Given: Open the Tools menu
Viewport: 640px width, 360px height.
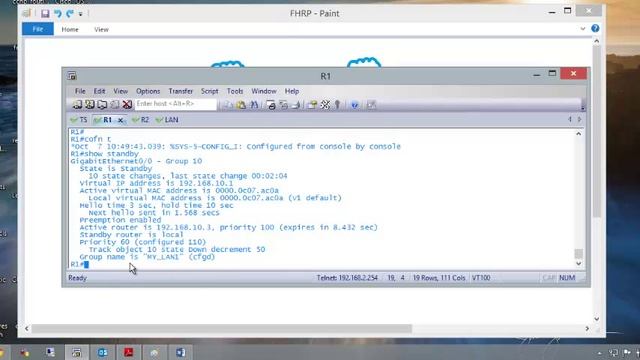Looking at the screenshot, I should point(235,91).
